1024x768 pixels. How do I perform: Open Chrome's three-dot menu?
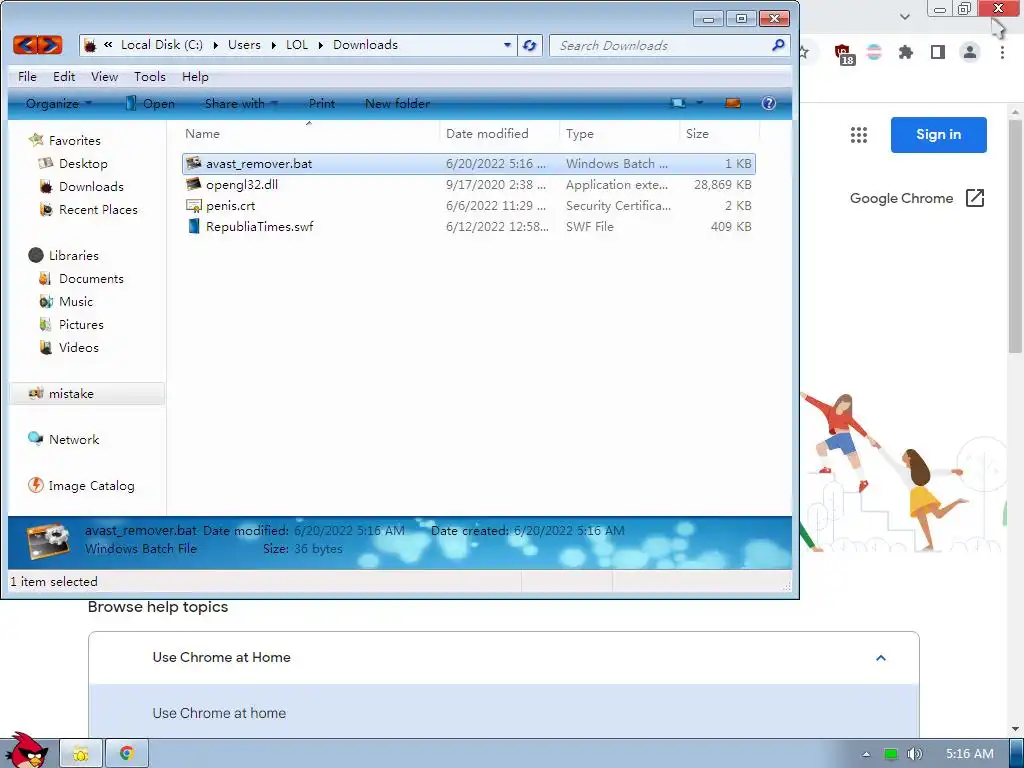click(1002, 52)
